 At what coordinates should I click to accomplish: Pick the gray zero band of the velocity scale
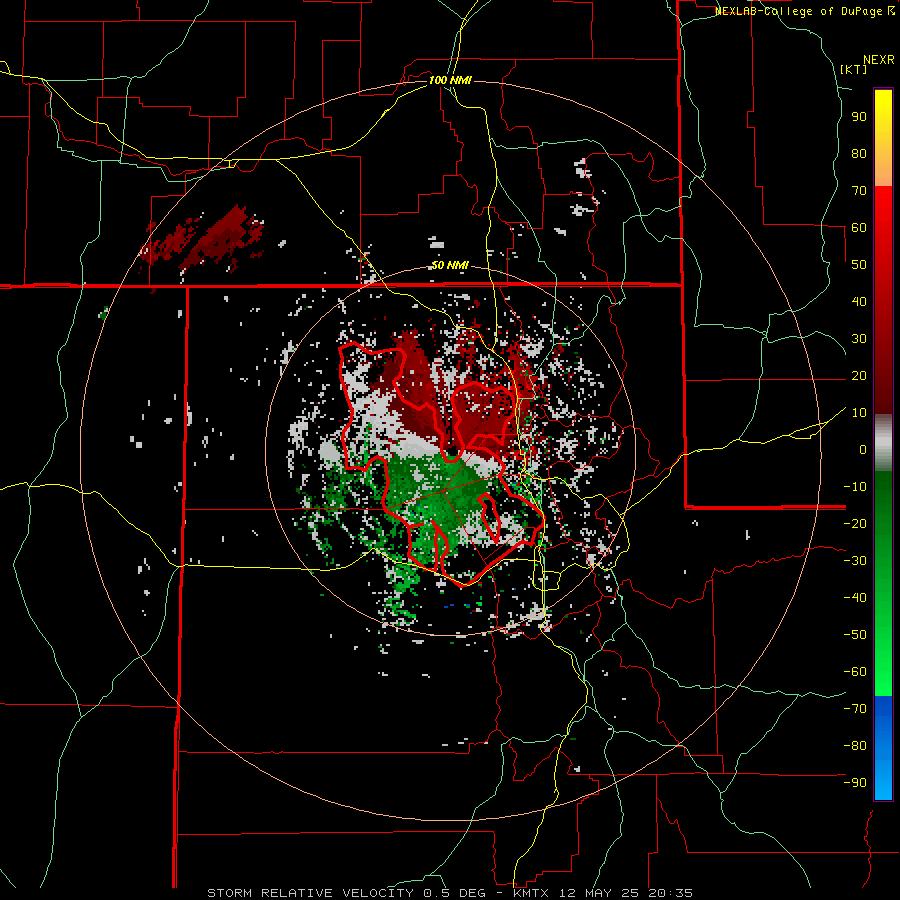[883, 443]
